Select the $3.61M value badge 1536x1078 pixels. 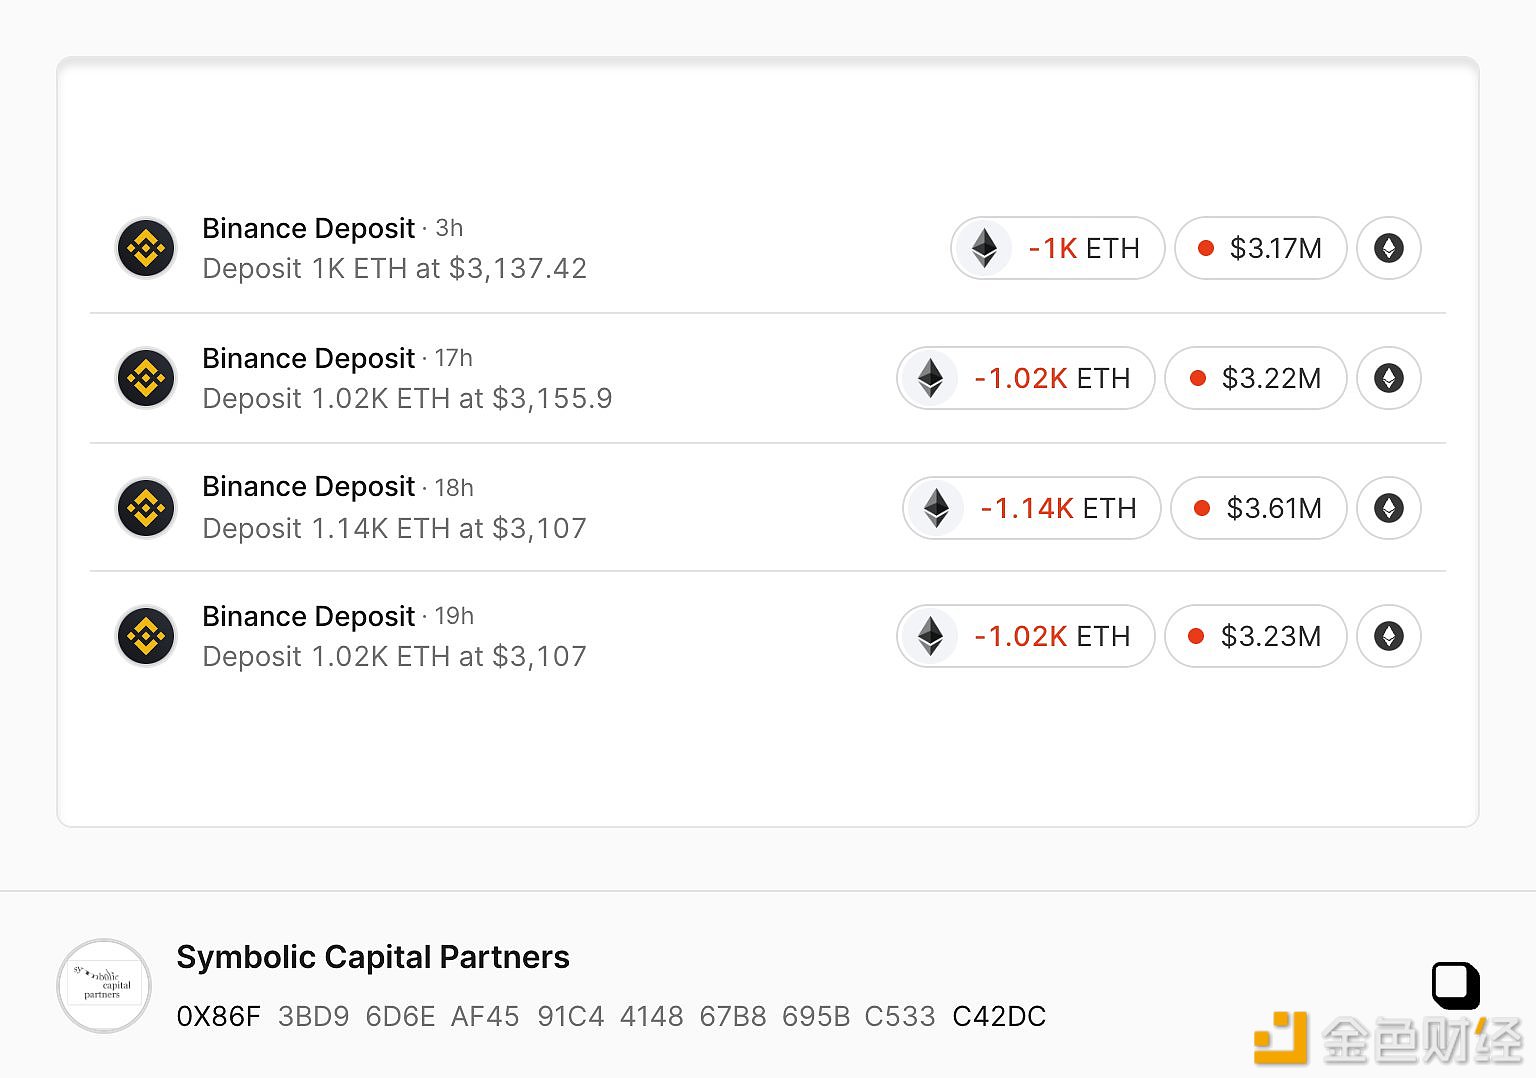click(x=1258, y=508)
